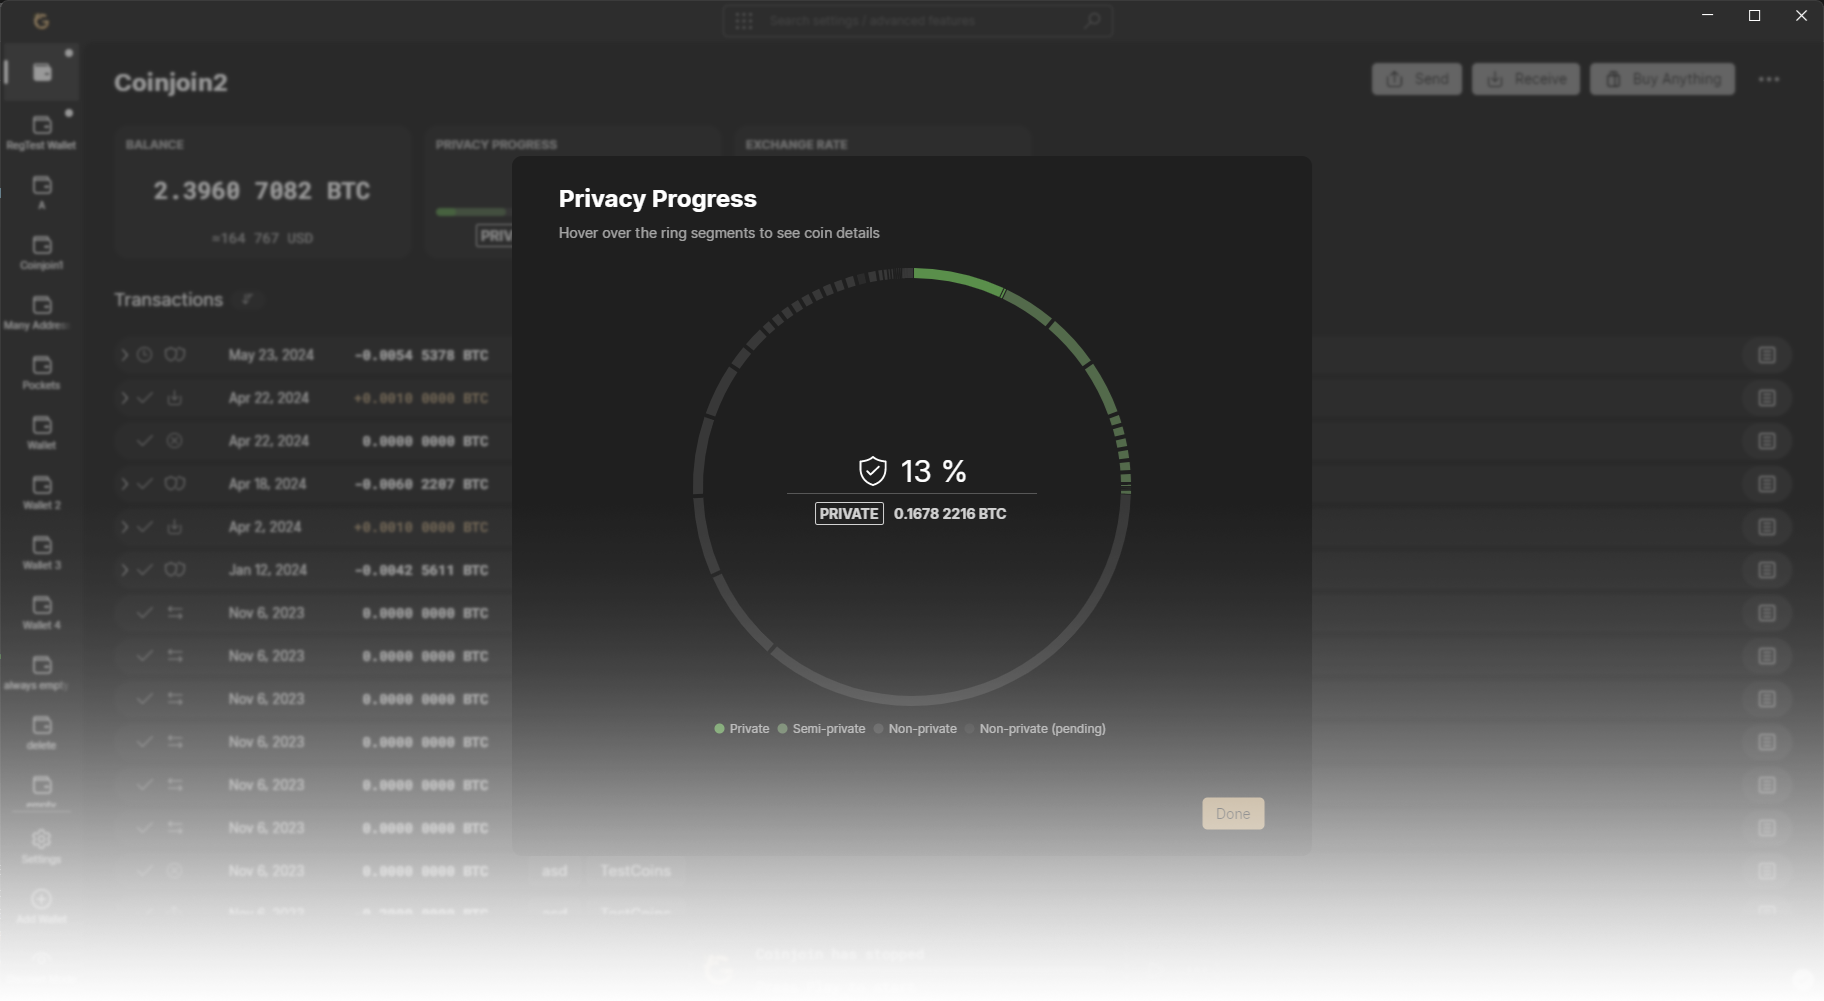The width and height of the screenshot is (1824, 1001).
Task: Select the Wallet 2 sidebar item
Action: [42, 491]
